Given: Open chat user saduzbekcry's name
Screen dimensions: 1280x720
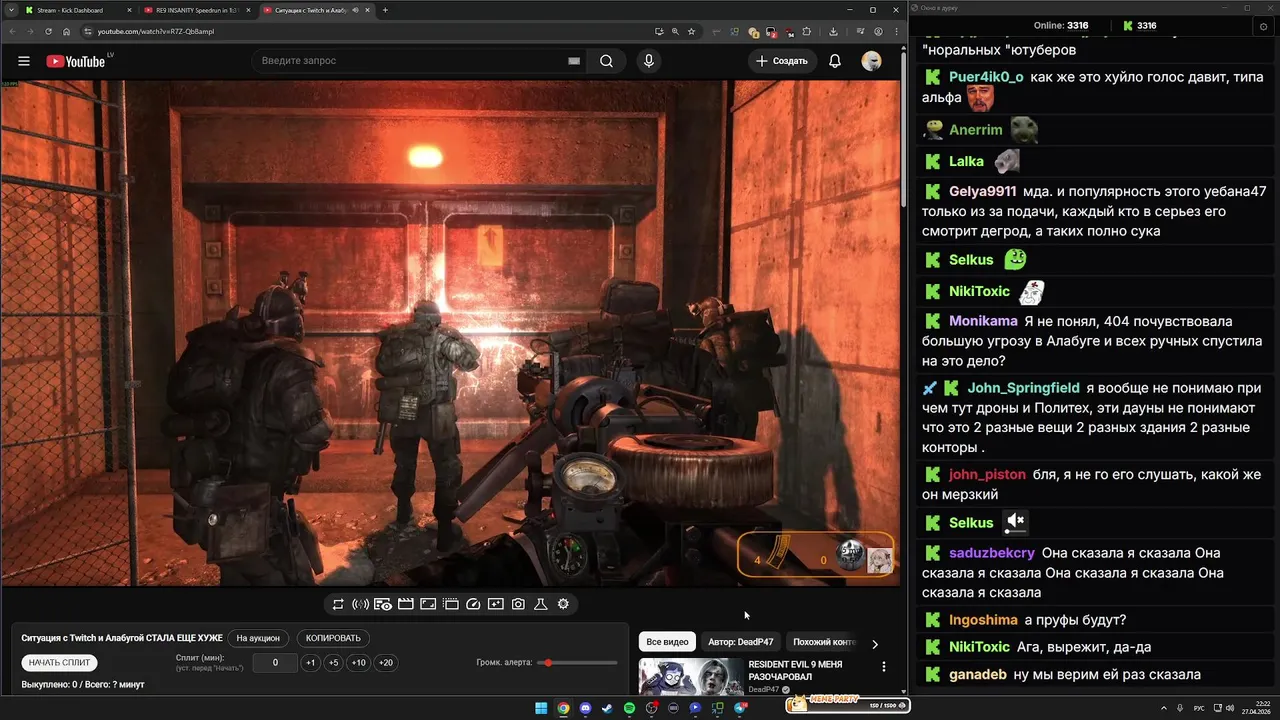Looking at the screenshot, I should point(992,552).
